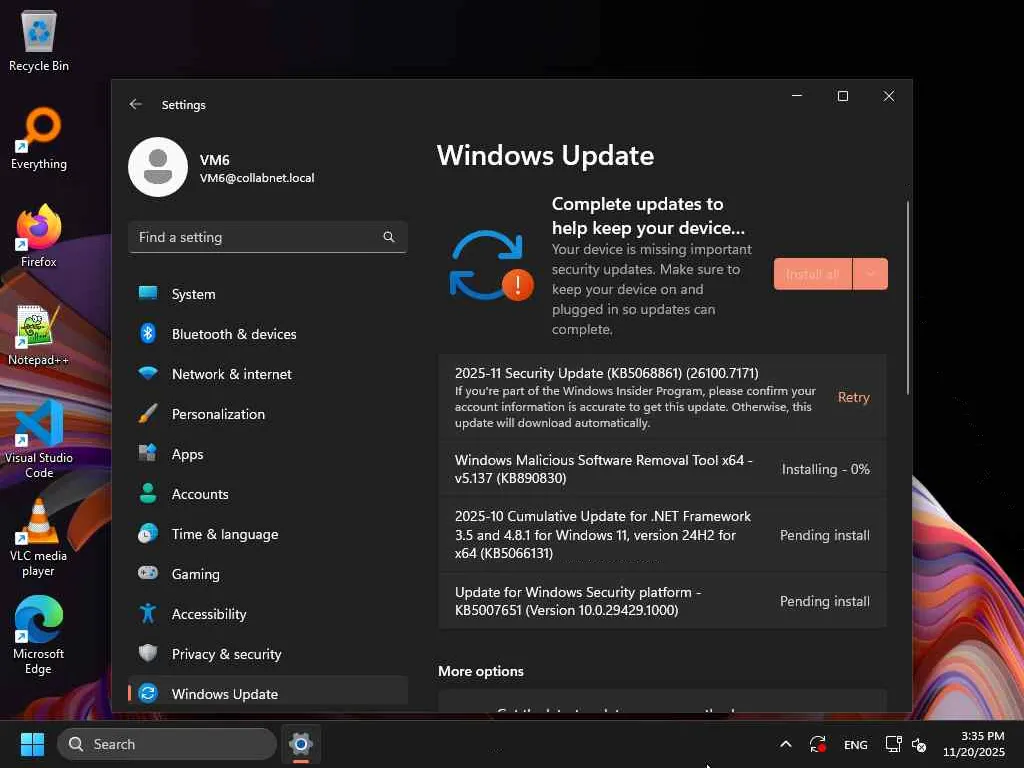Open the Accounts category
This screenshot has width=1024, height=768.
point(268,494)
